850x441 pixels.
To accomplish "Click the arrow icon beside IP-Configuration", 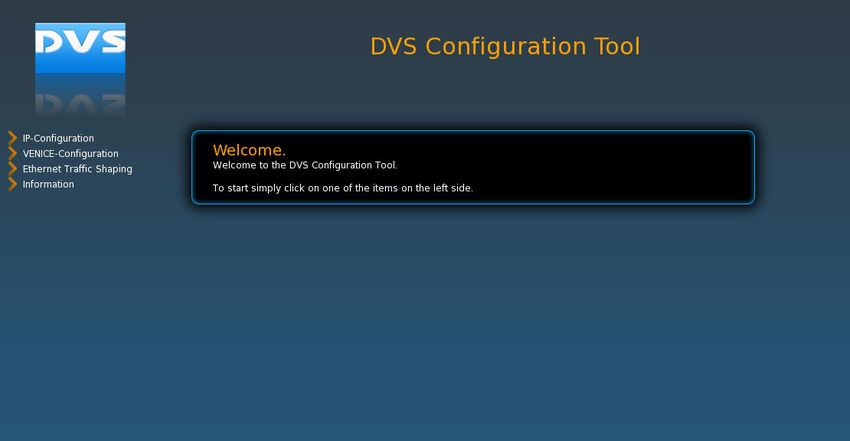I will (x=12, y=138).
